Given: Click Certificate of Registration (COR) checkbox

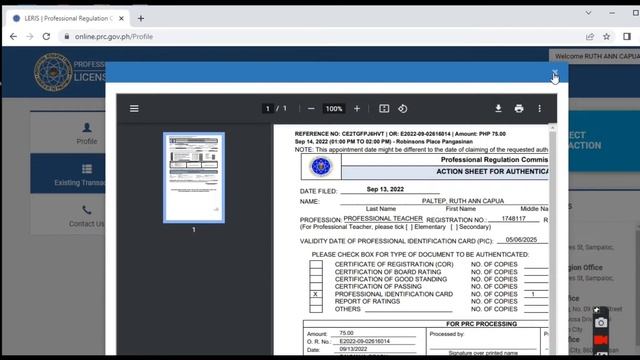Looking at the screenshot, I should 316,264.
